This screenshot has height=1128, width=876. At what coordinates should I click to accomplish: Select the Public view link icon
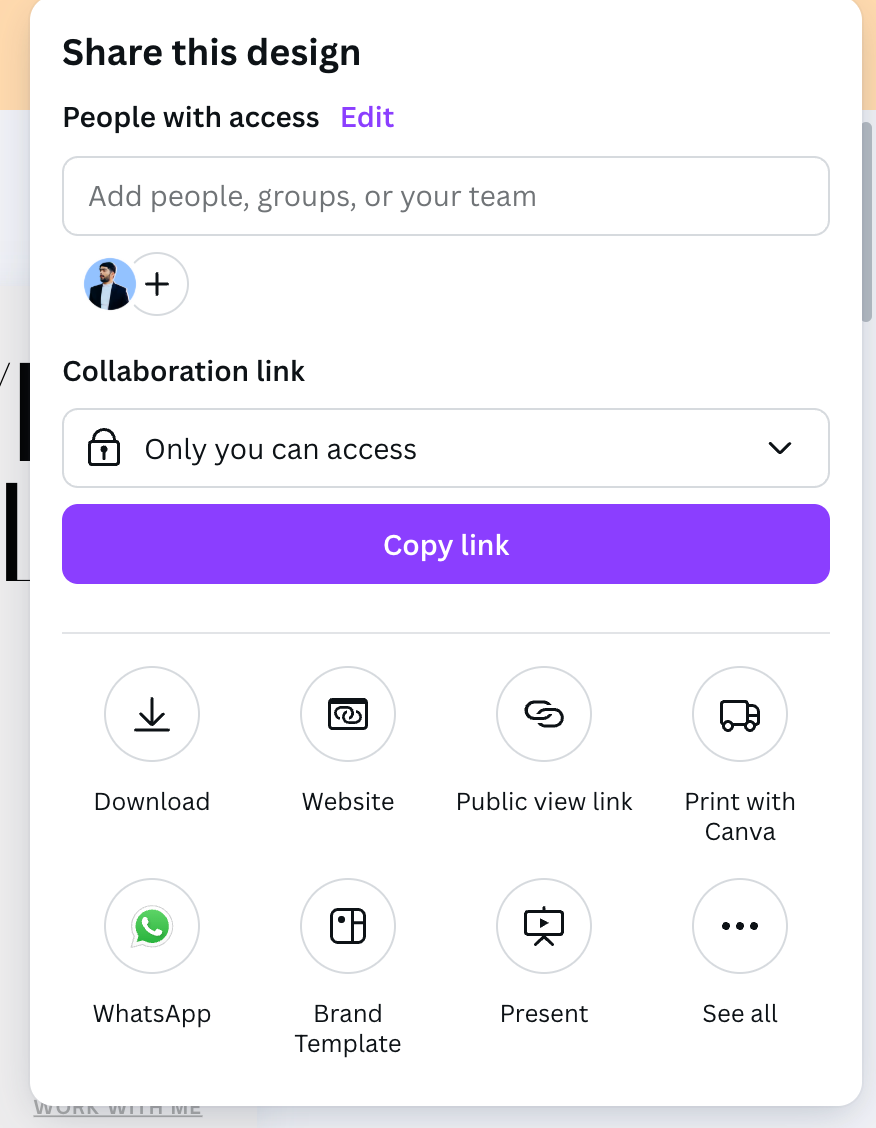pyautogui.click(x=544, y=714)
